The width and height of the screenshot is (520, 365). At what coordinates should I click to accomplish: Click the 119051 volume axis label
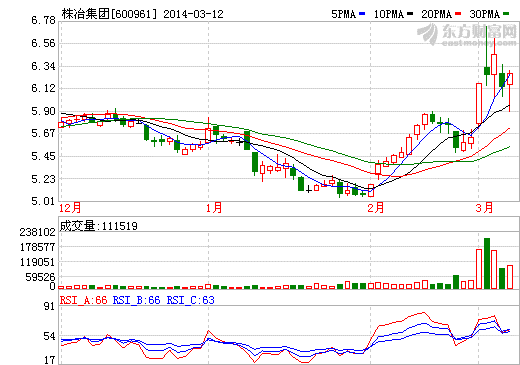click(37, 262)
